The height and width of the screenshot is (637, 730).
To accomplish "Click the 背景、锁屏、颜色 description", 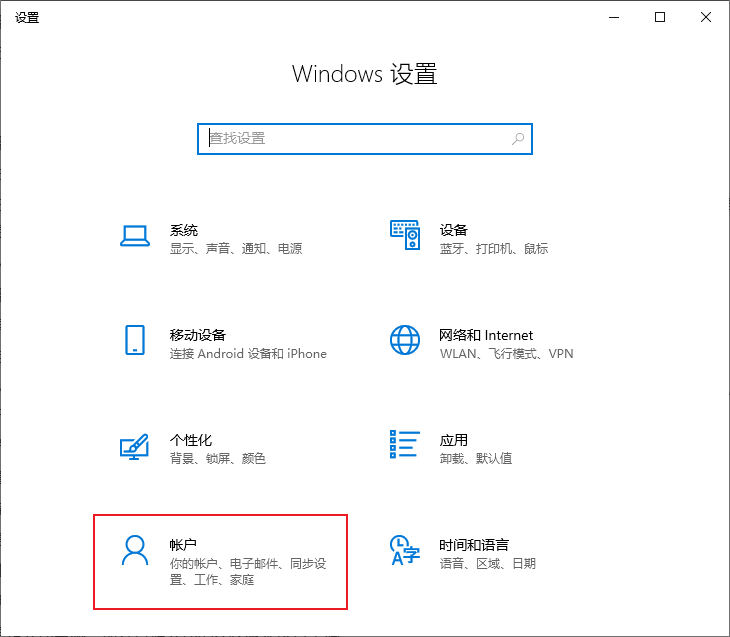I will 218,458.
